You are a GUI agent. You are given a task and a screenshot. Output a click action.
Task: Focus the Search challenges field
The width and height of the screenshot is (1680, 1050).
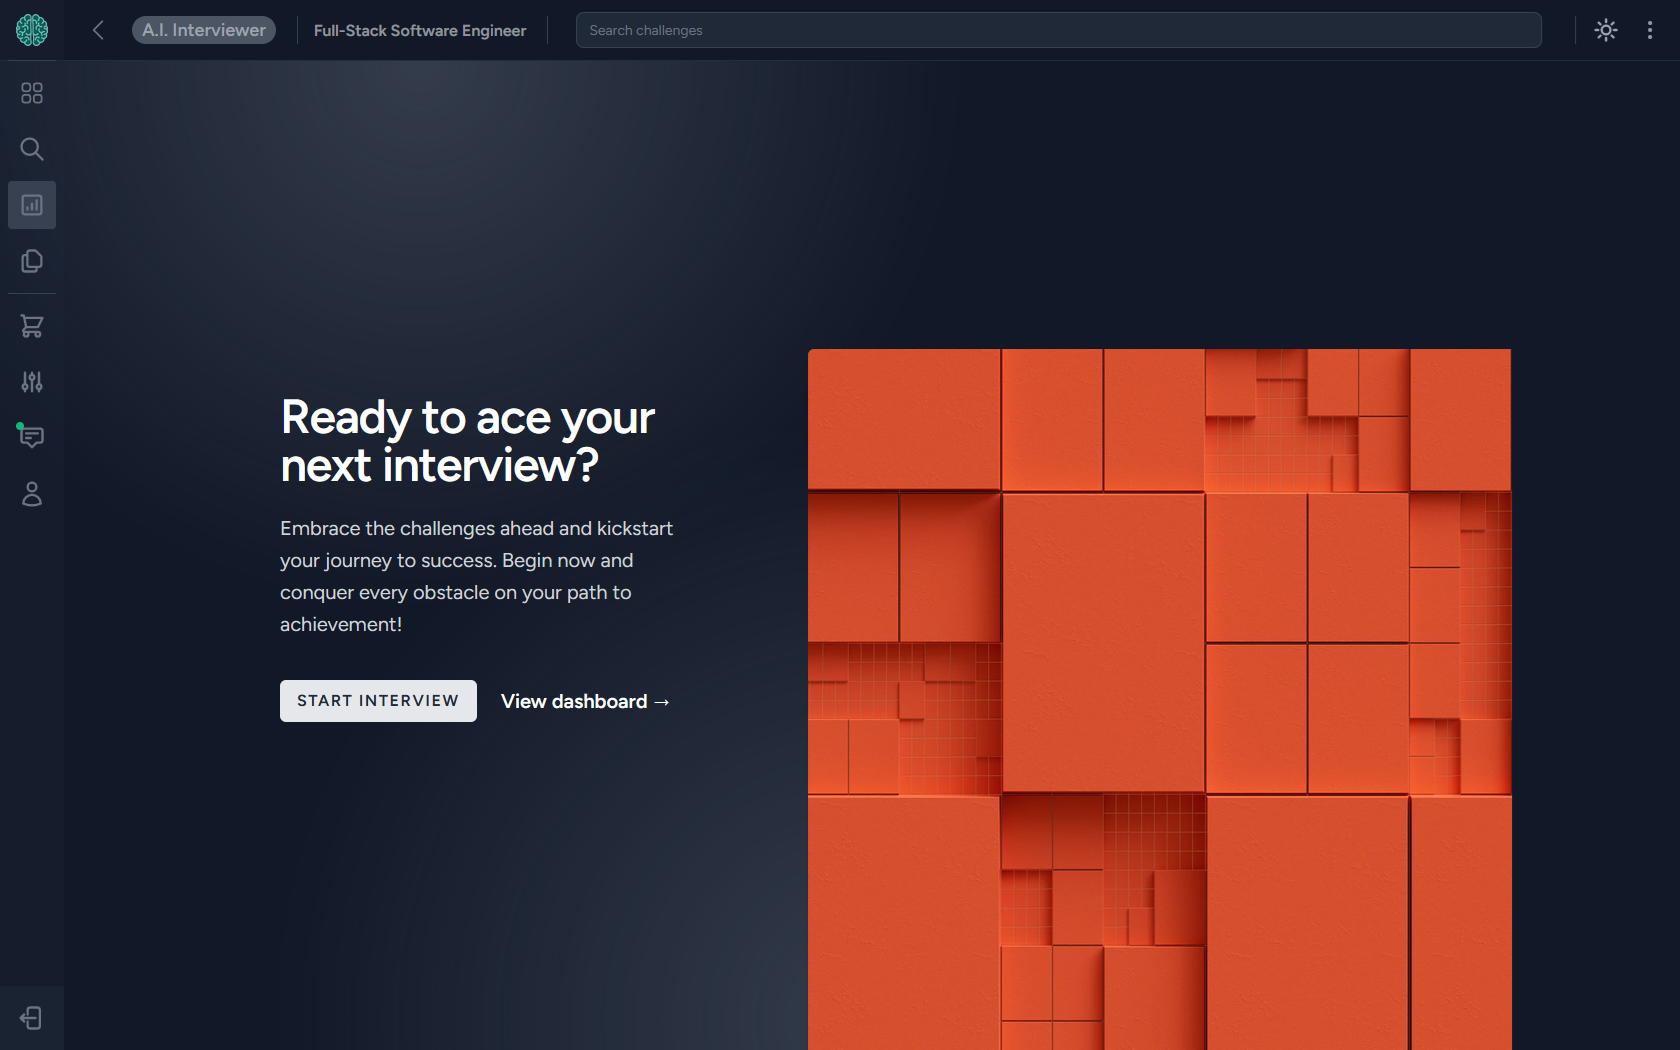coord(1059,30)
